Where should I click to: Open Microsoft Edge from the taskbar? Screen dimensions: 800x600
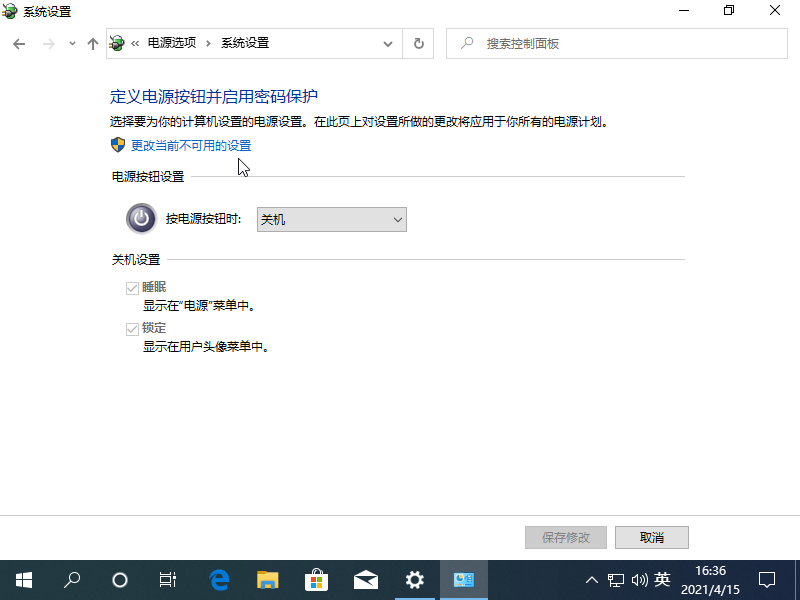pyautogui.click(x=218, y=579)
